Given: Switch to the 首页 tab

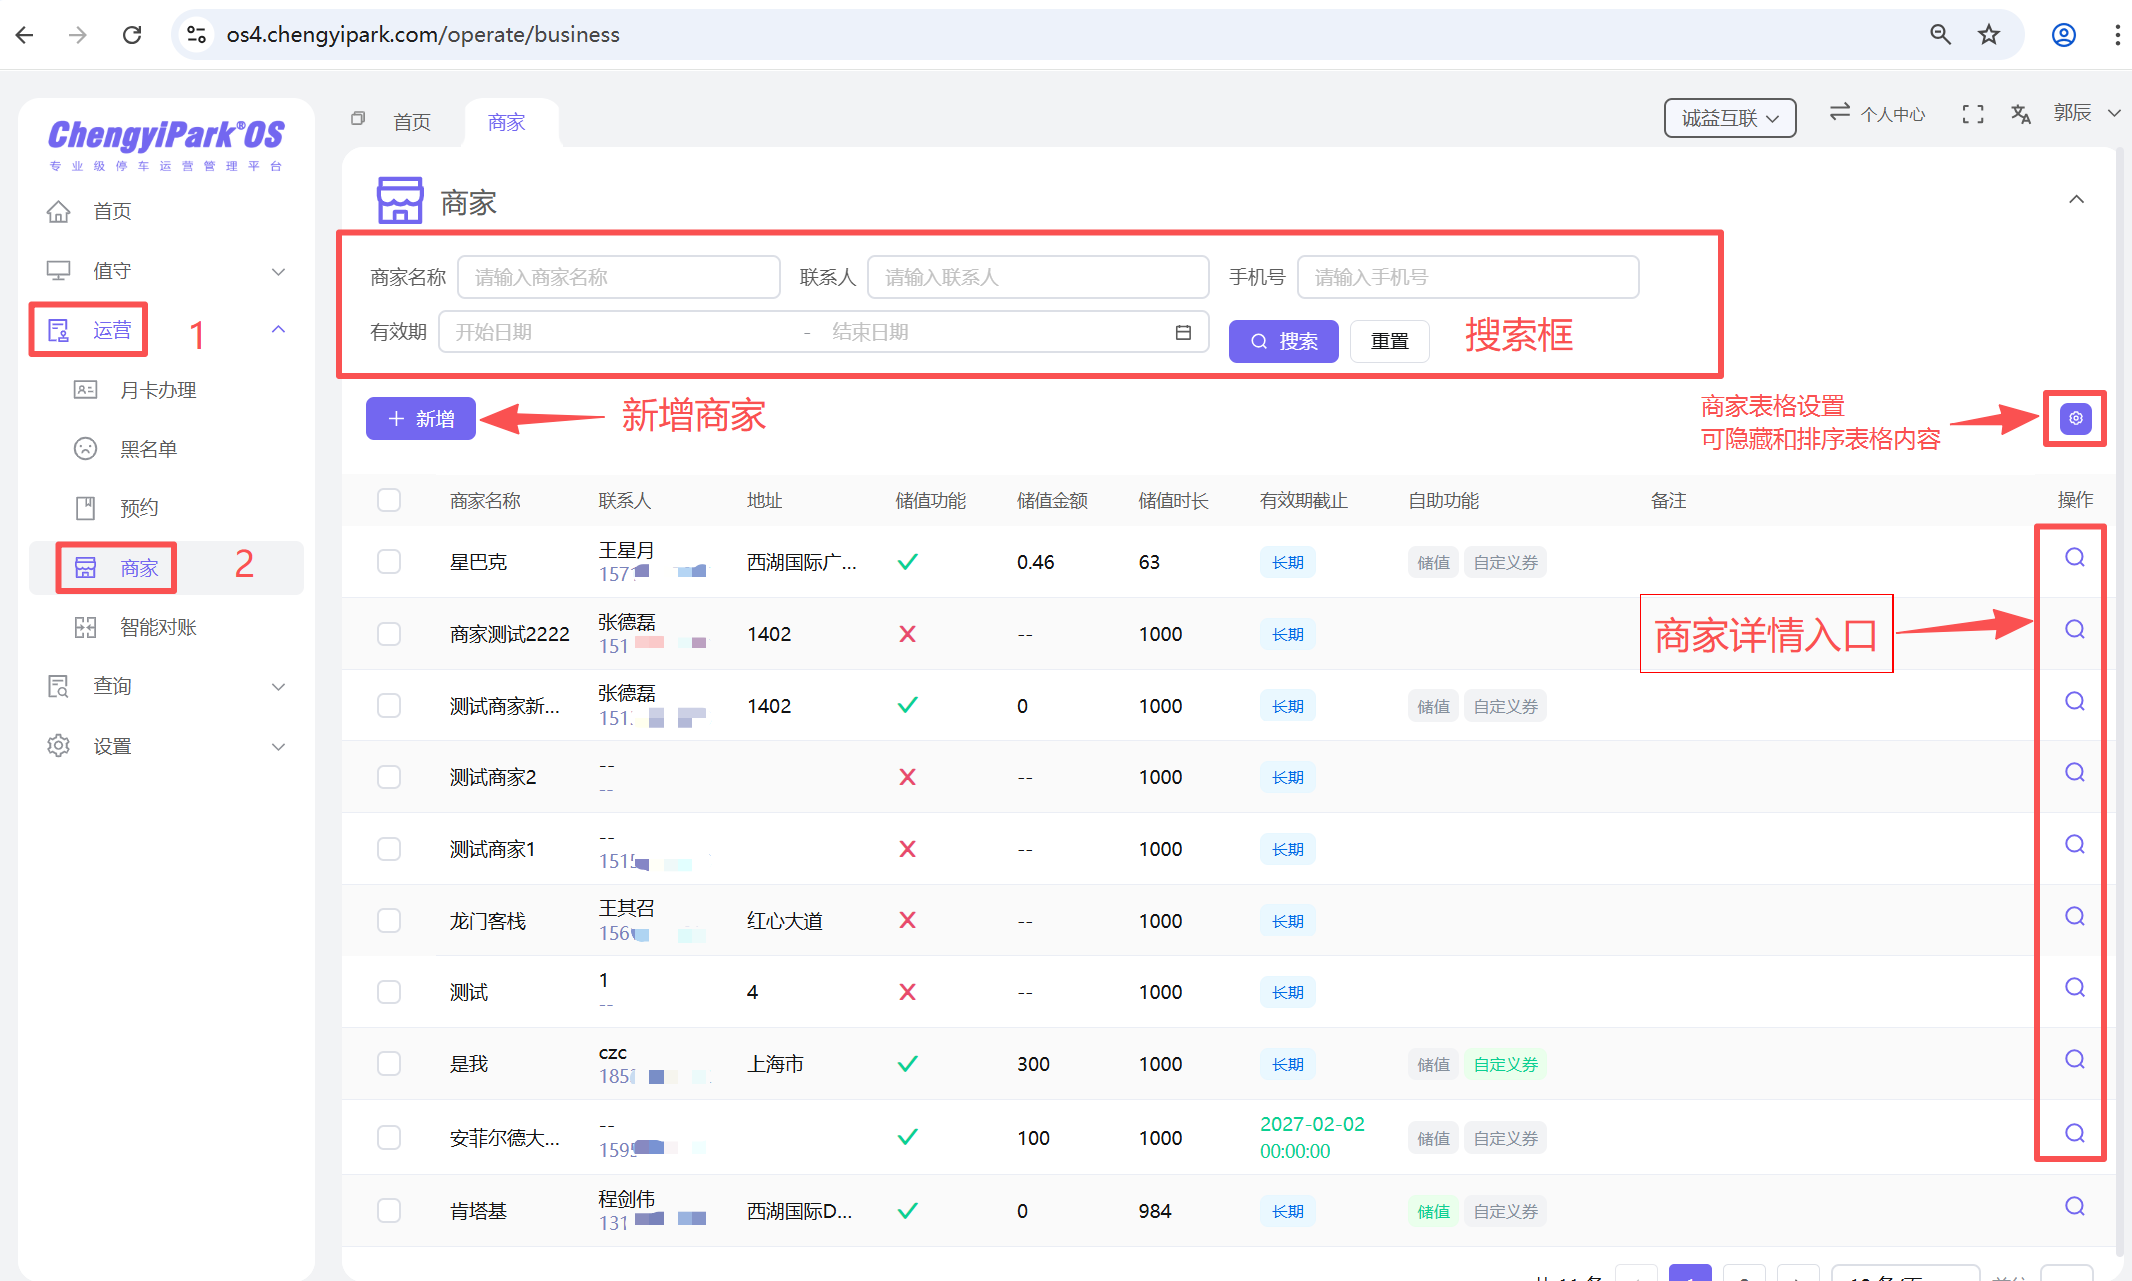Looking at the screenshot, I should (411, 121).
